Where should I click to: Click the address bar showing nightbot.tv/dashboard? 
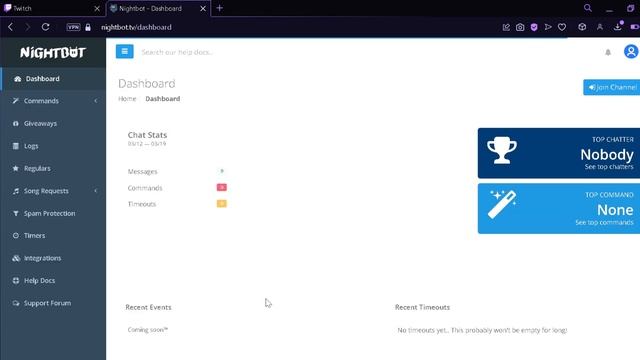coord(136,27)
